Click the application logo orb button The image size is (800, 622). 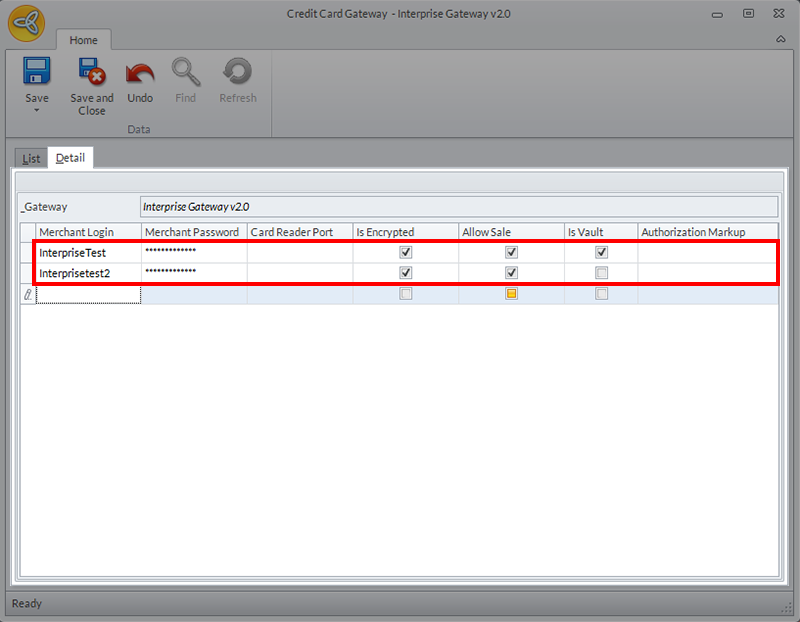(x=26, y=23)
